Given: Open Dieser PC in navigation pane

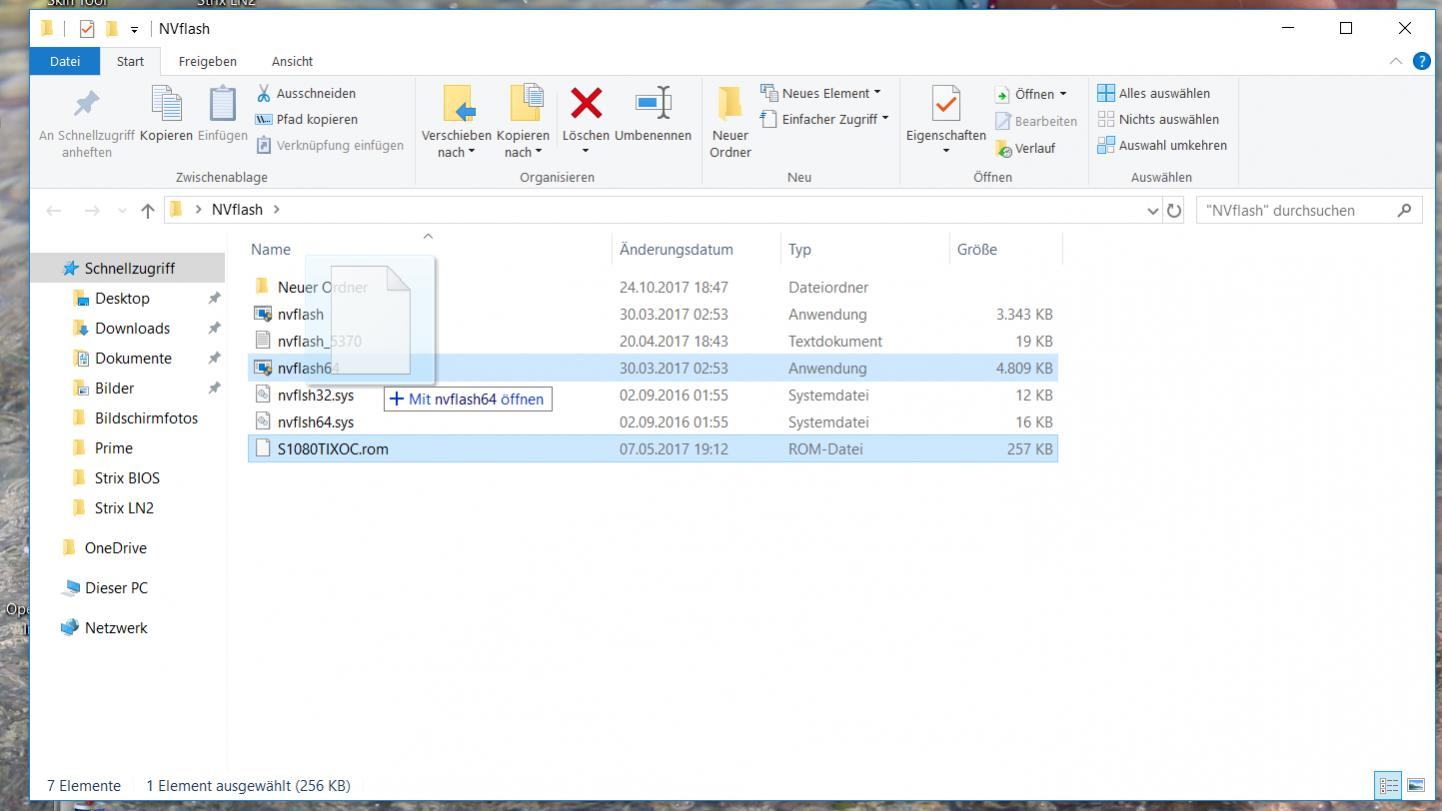Looking at the screenshot, I should coord(116,588).
